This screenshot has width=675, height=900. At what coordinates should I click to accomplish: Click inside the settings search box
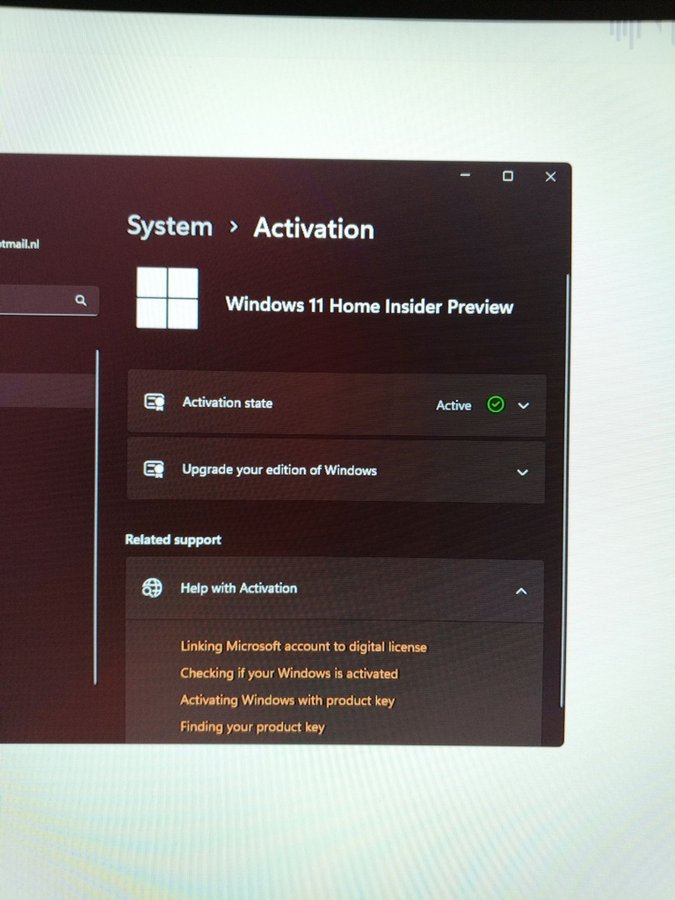(35, 300)
